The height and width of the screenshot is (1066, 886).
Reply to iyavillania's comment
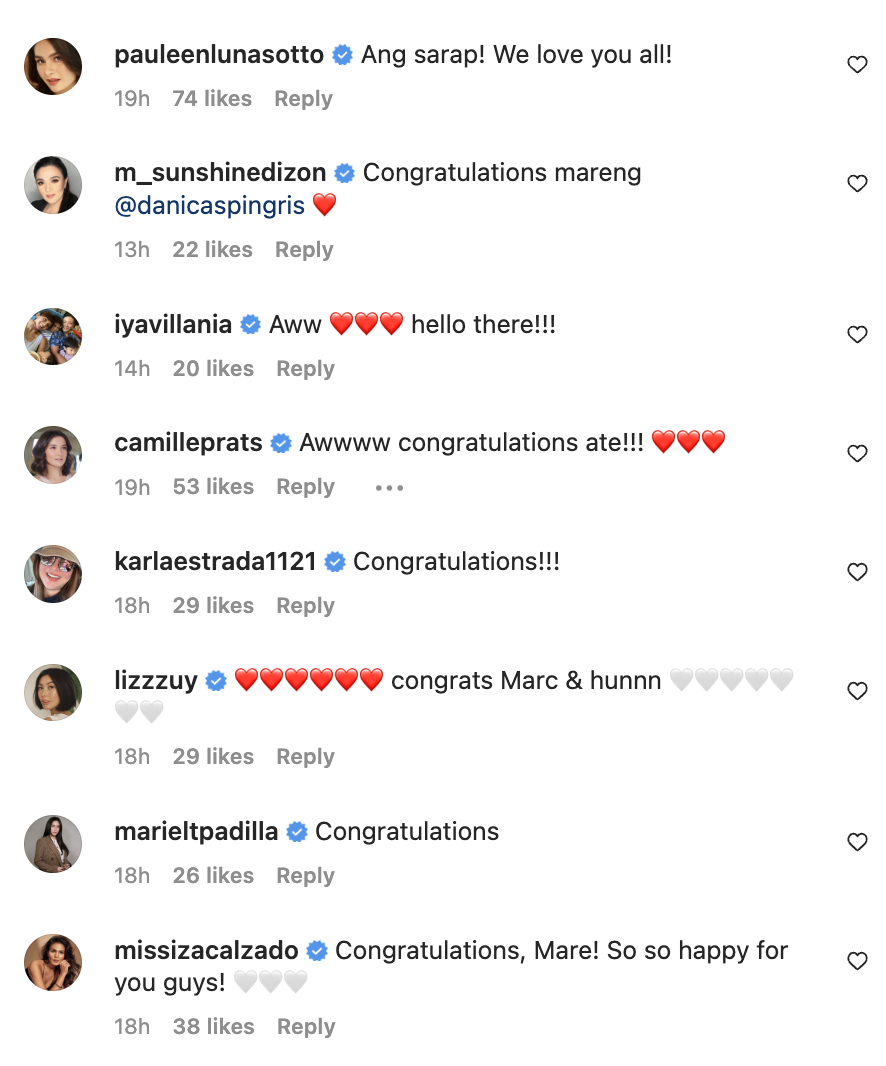point(305,368)
